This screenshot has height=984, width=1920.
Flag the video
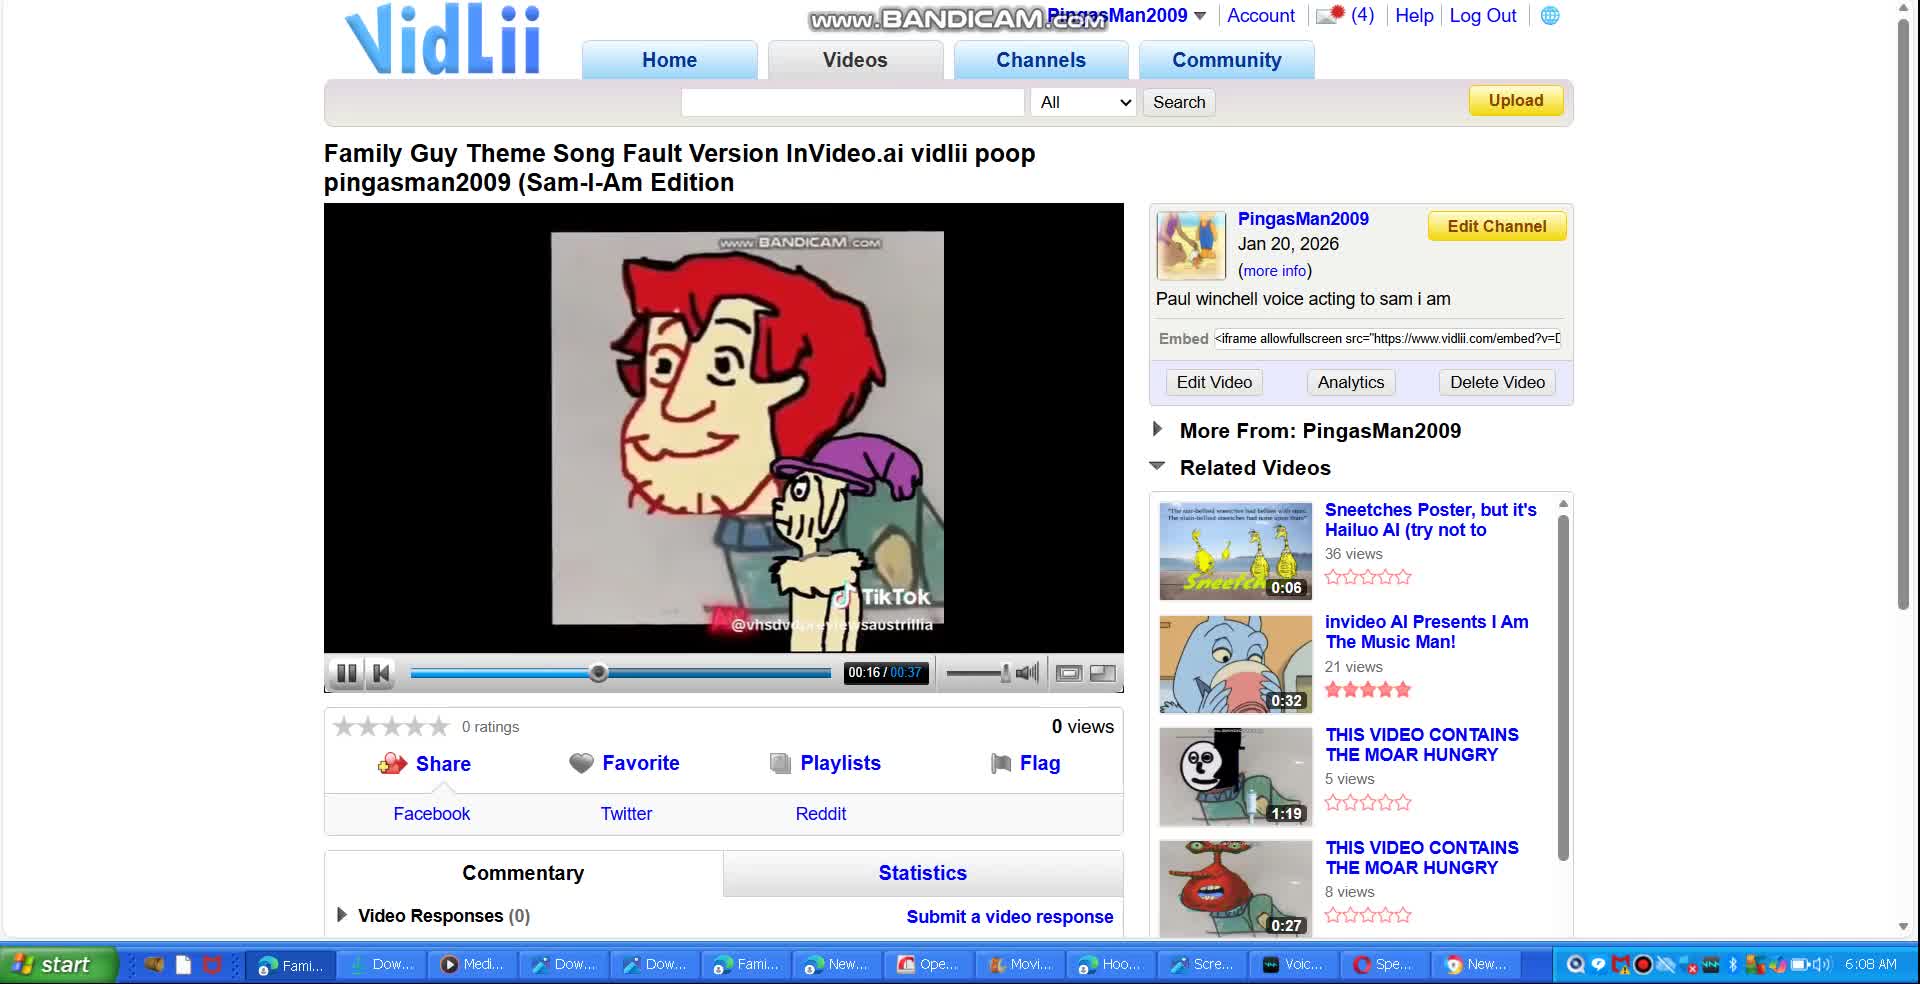pyautogui.click(x=1040, y=763)
